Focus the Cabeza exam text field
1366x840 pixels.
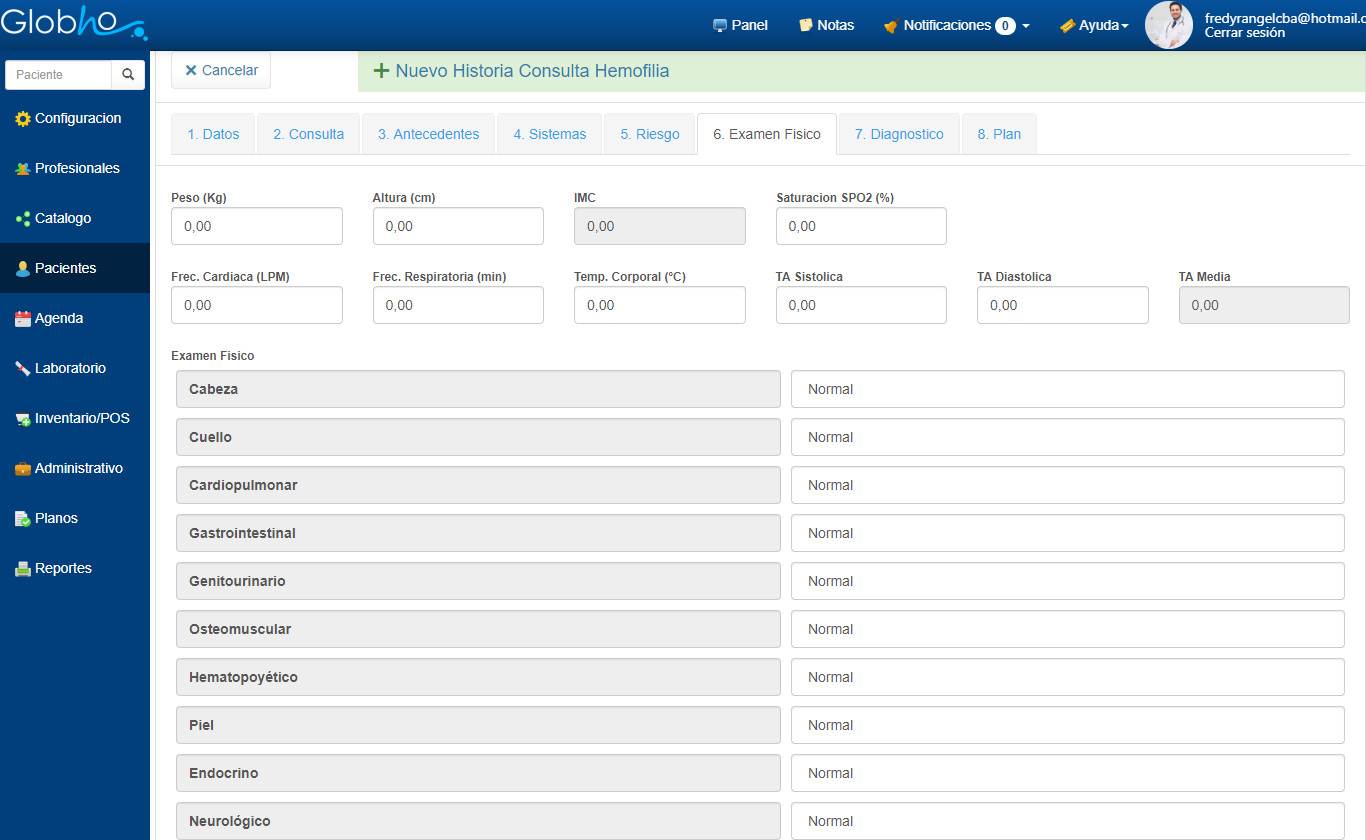[1067, 389]
